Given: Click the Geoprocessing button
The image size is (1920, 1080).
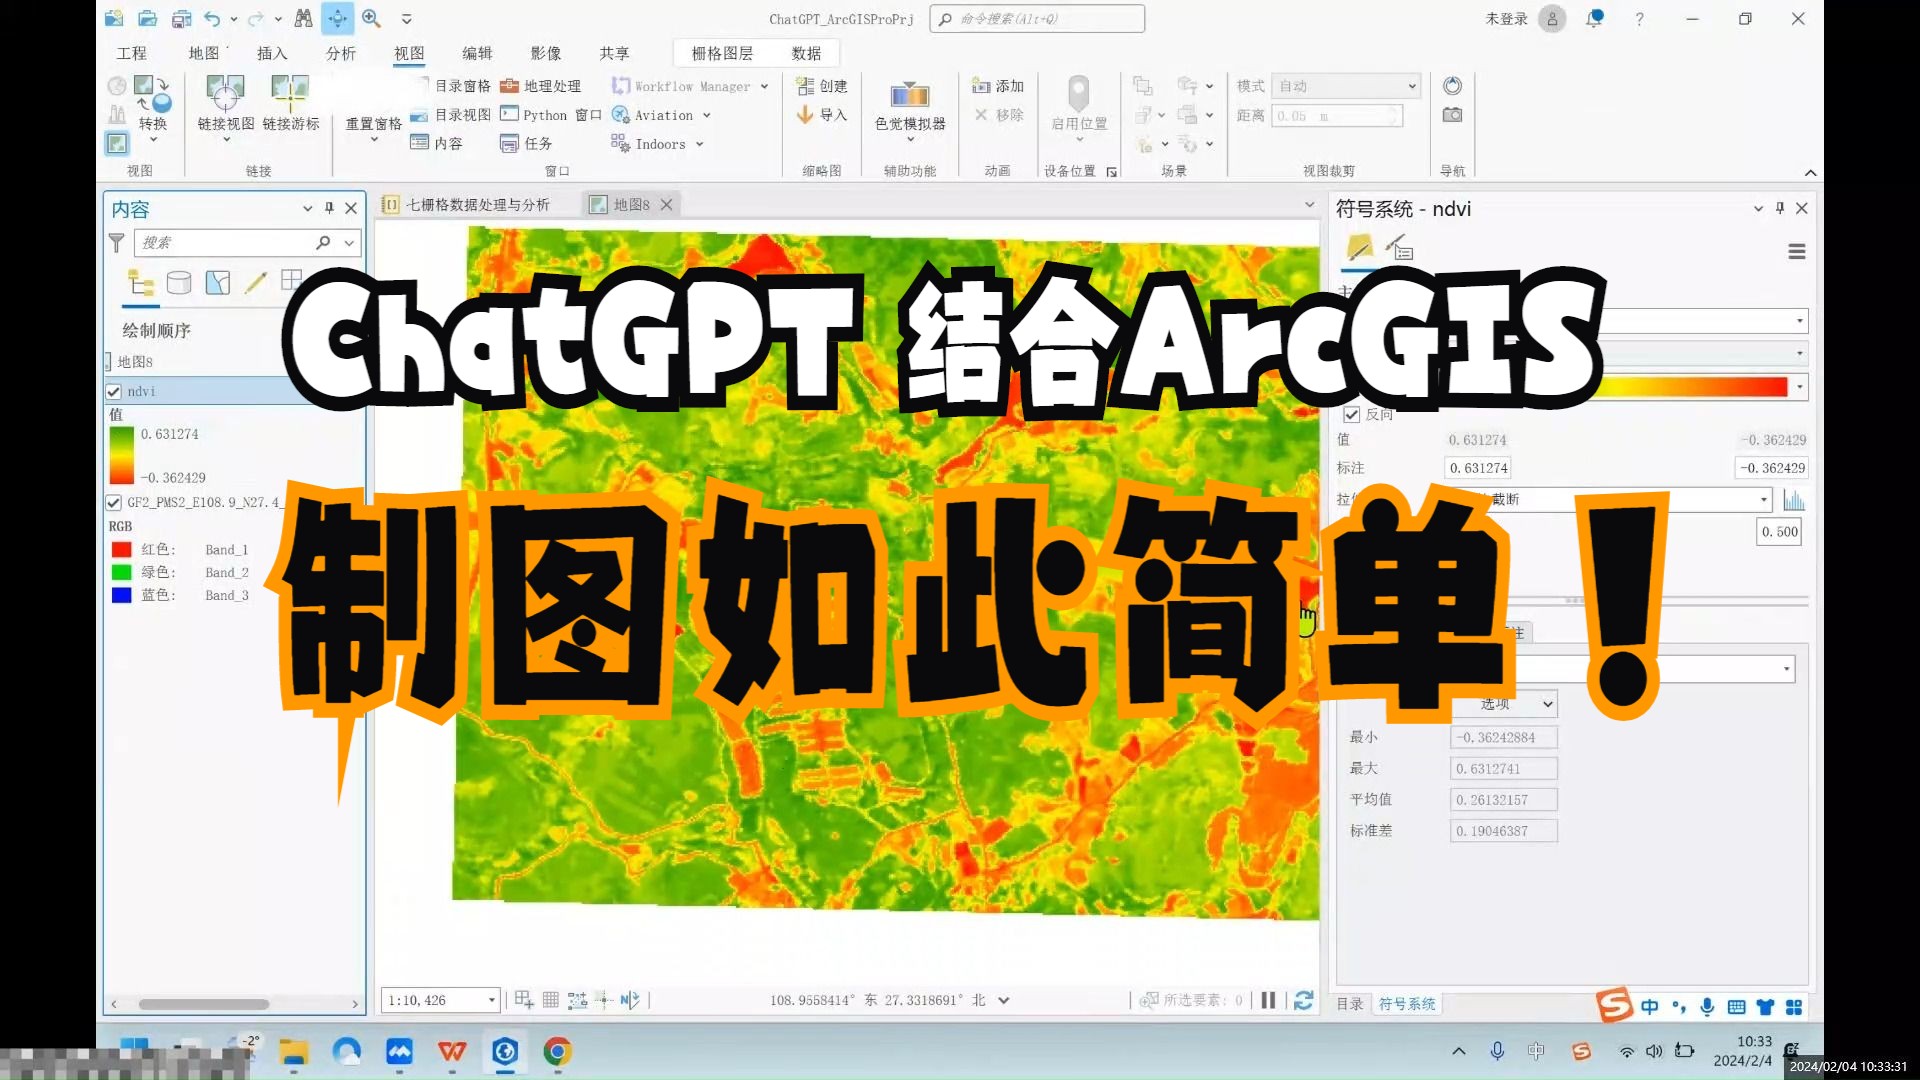Looking at the screenshot, I should [x=541, y=86].
